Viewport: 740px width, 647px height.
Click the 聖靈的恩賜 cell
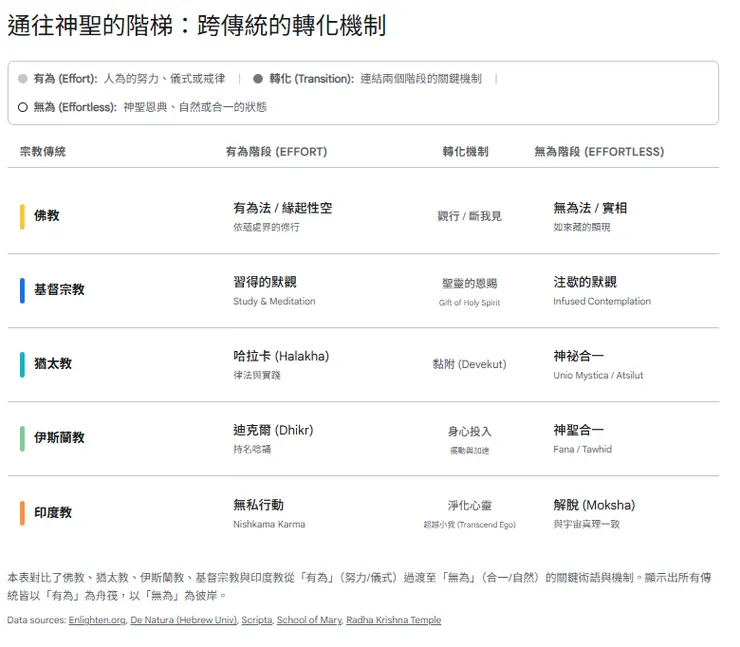469,284
